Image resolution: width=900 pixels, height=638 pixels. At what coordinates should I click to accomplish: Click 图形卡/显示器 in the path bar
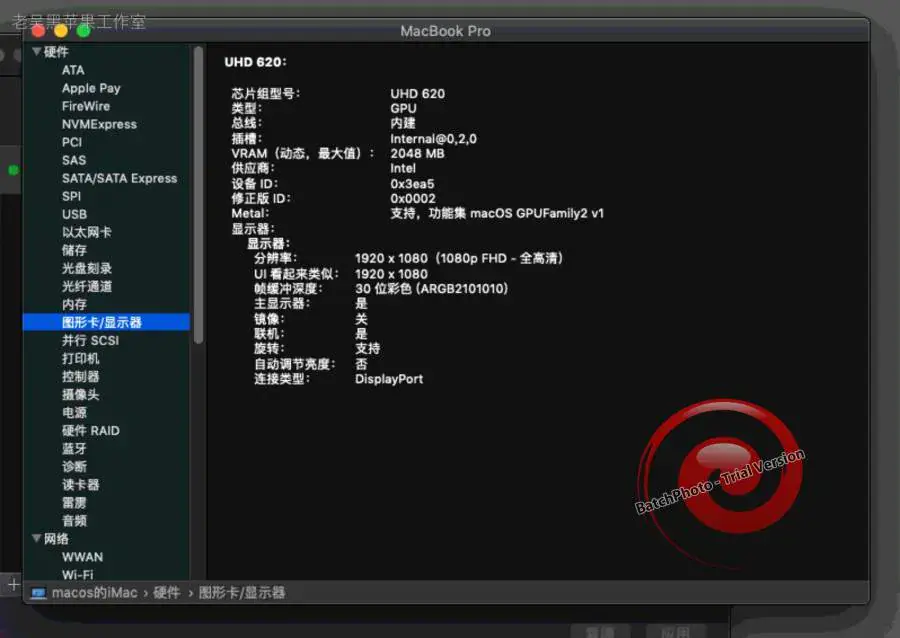pos(242,593)
